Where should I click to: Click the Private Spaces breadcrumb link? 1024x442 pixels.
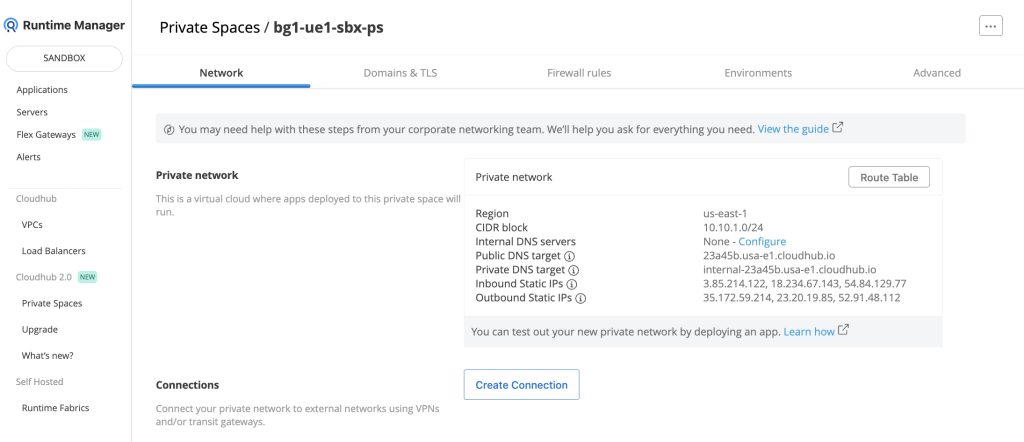coord(208,28)
